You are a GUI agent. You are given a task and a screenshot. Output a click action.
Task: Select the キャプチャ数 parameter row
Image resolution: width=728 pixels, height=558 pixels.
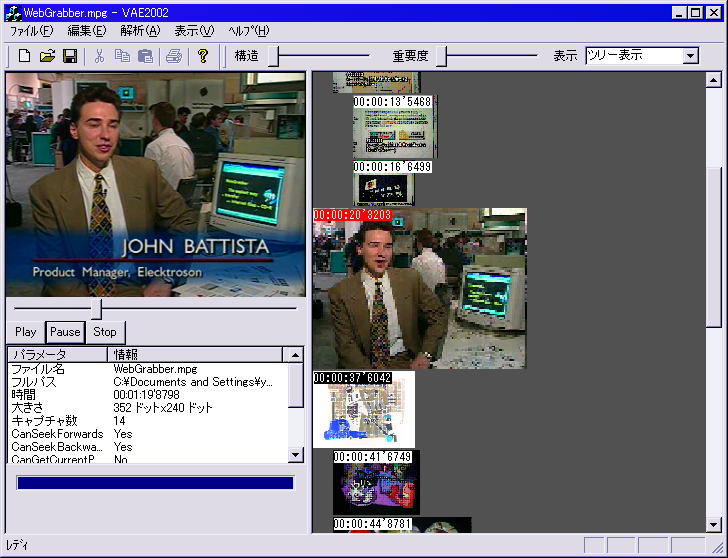tap(148, 421)
